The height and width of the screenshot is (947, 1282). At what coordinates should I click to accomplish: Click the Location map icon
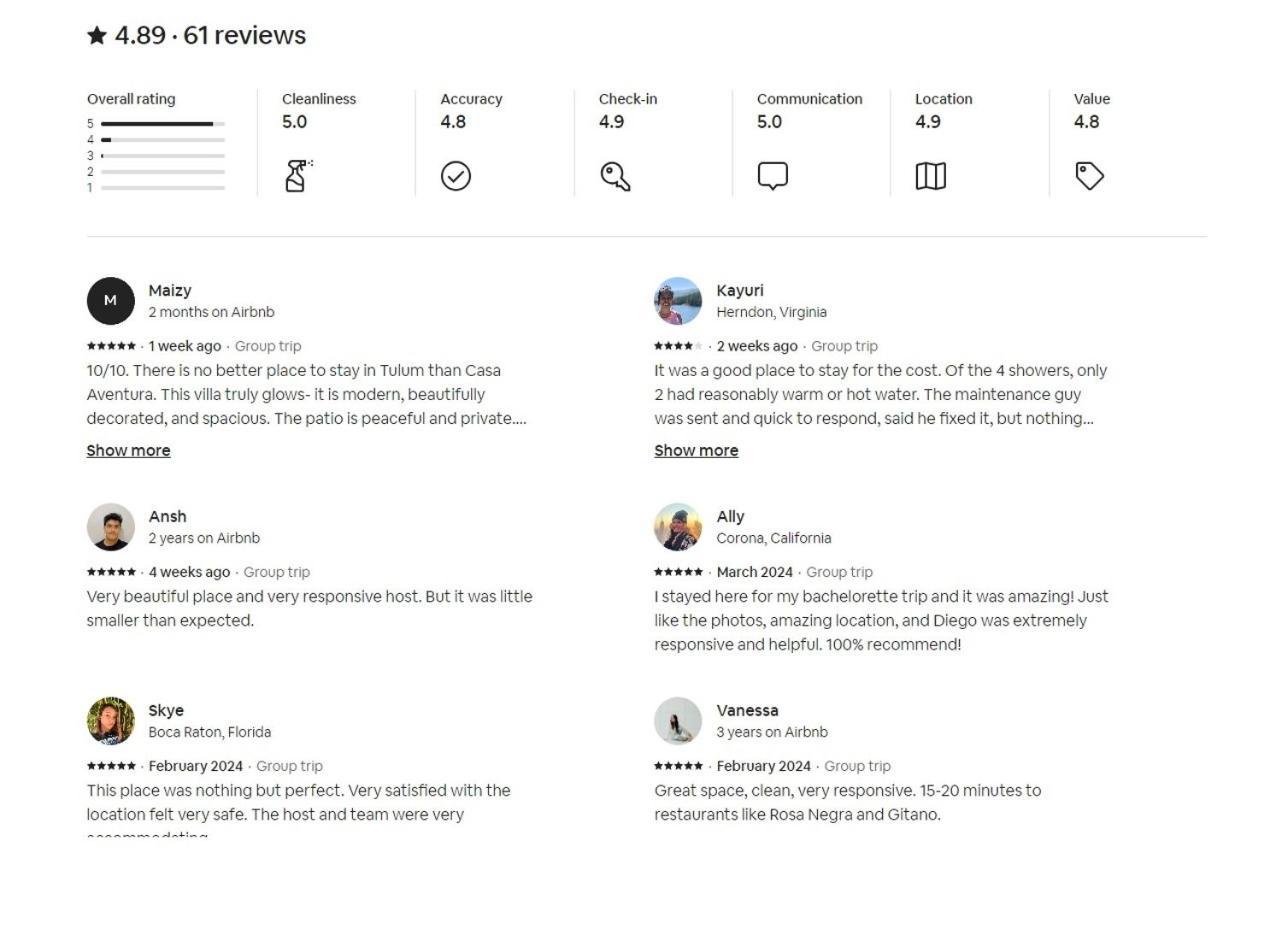930,176
